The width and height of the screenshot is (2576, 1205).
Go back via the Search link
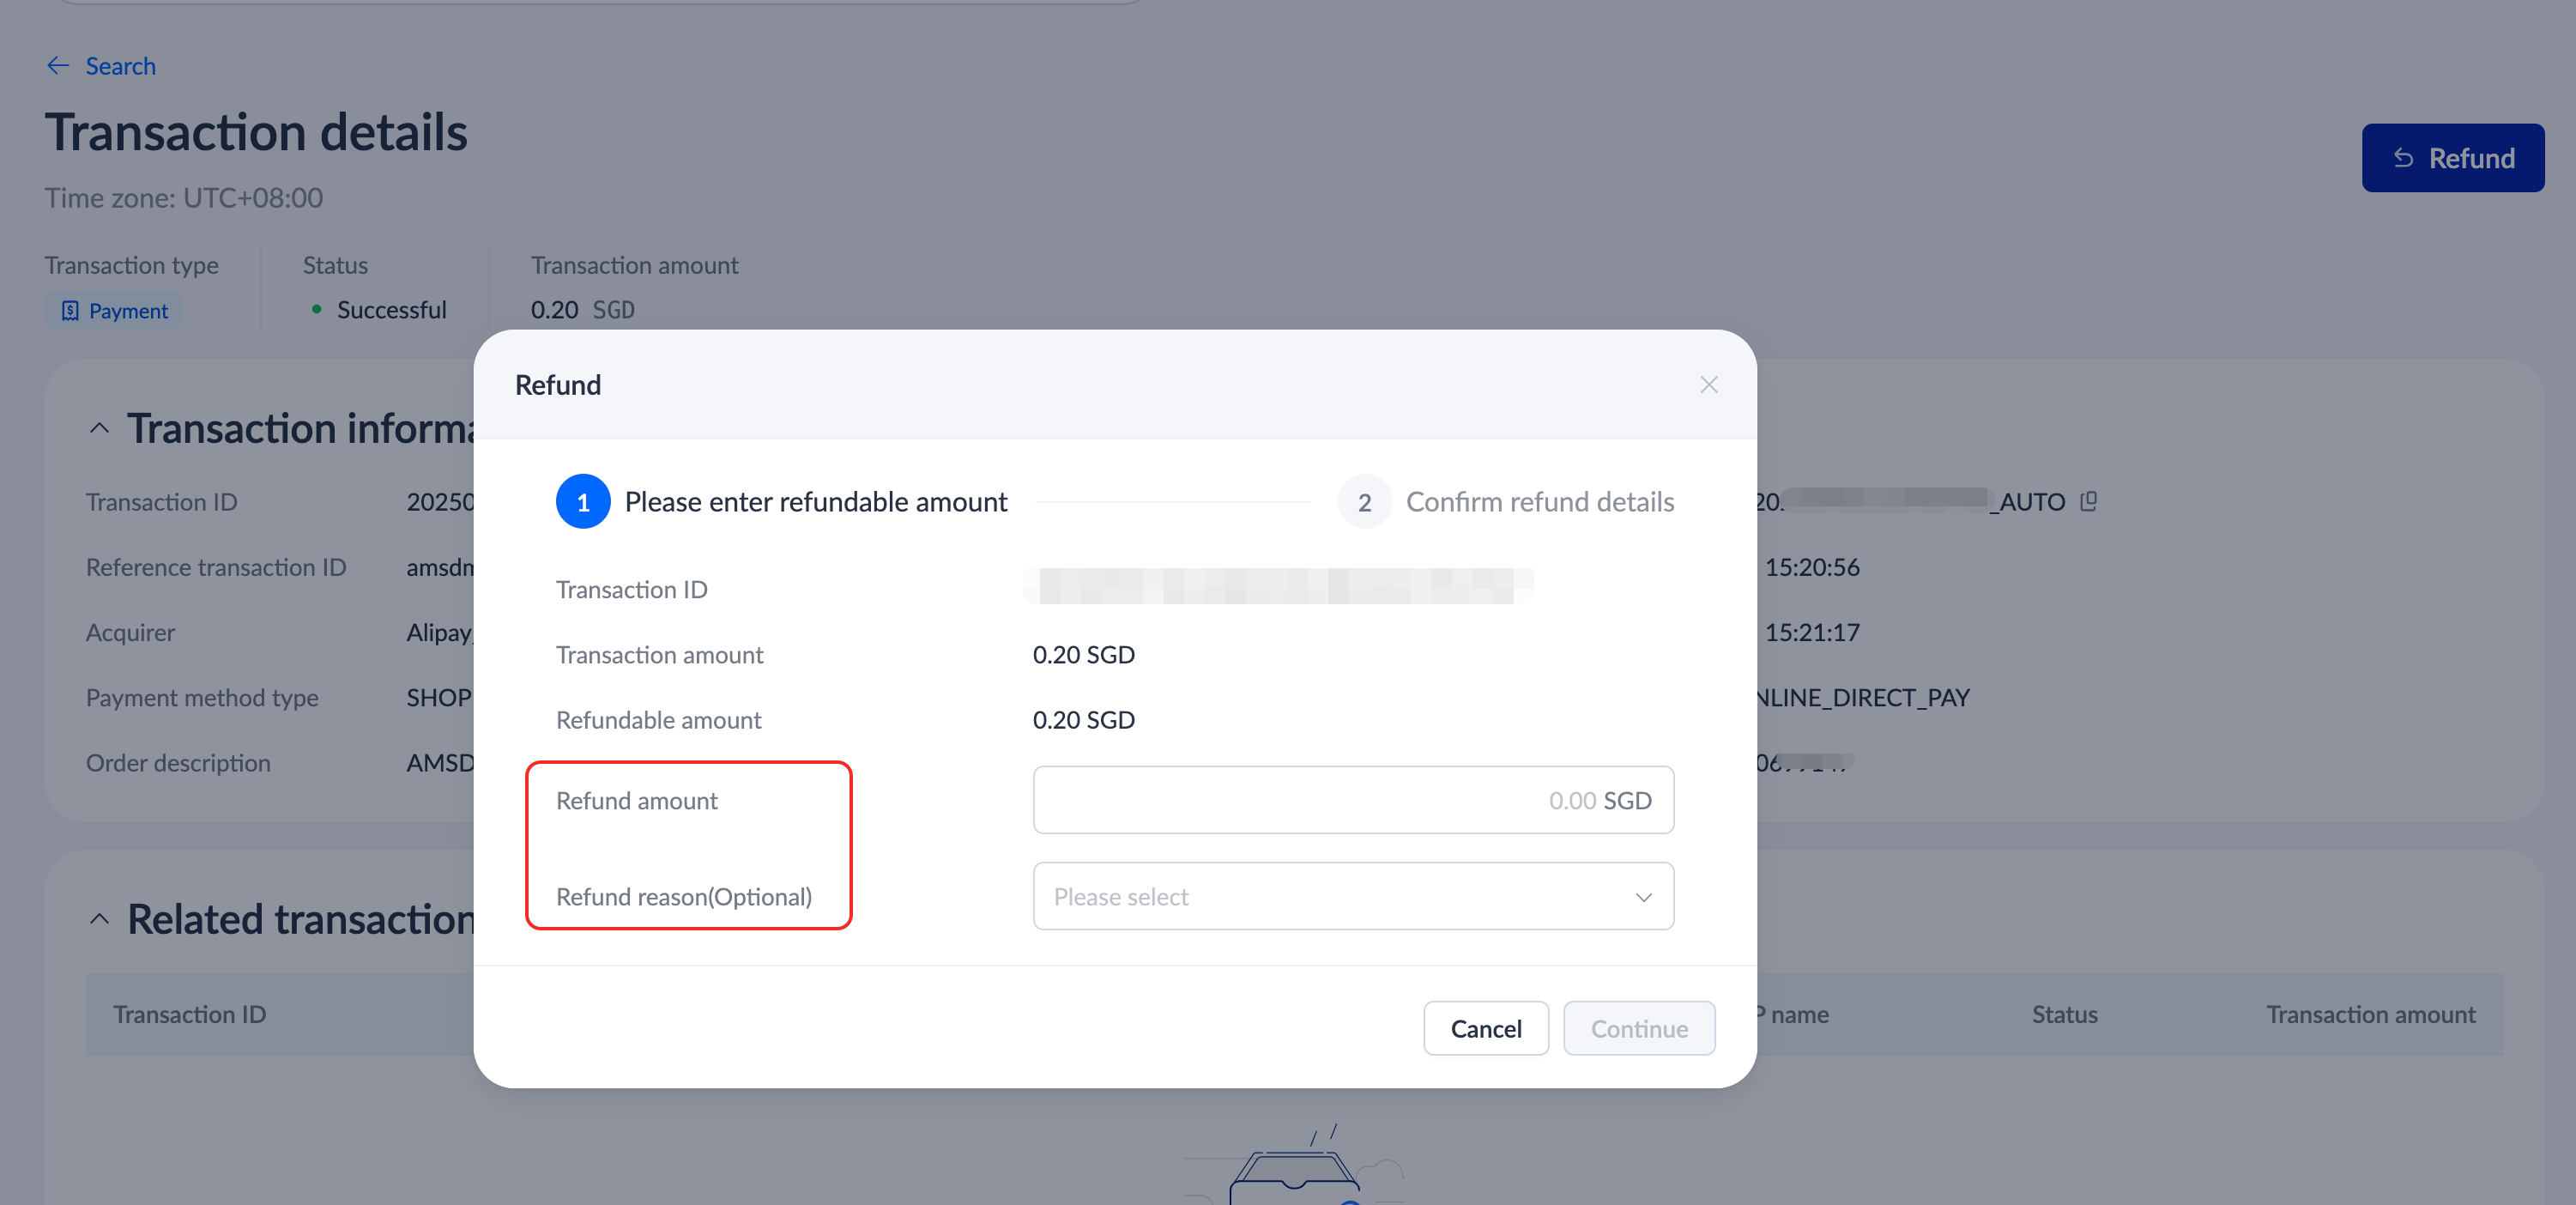(120, 66)
